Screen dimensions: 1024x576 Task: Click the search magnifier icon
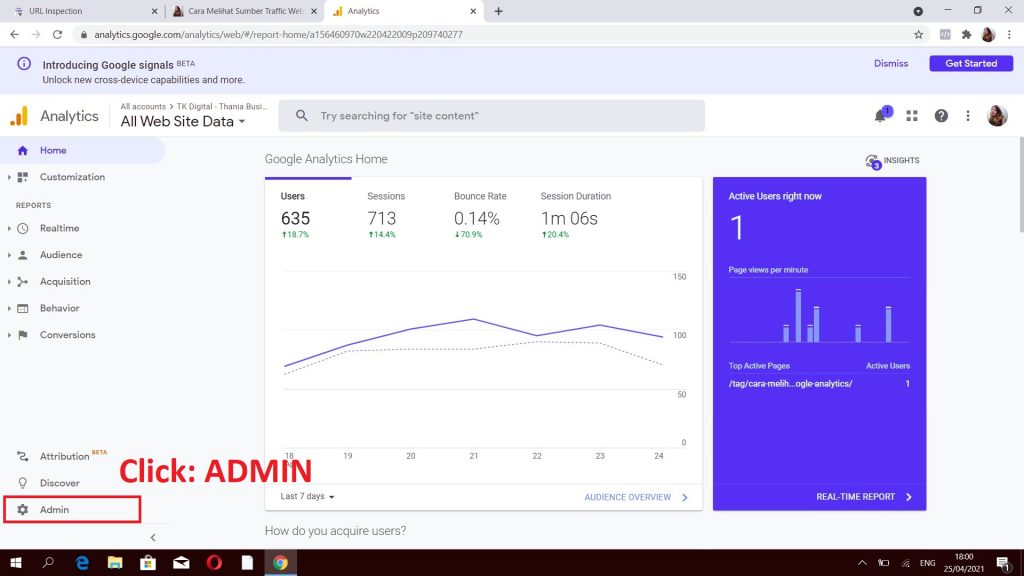click(x=301, y=116)
